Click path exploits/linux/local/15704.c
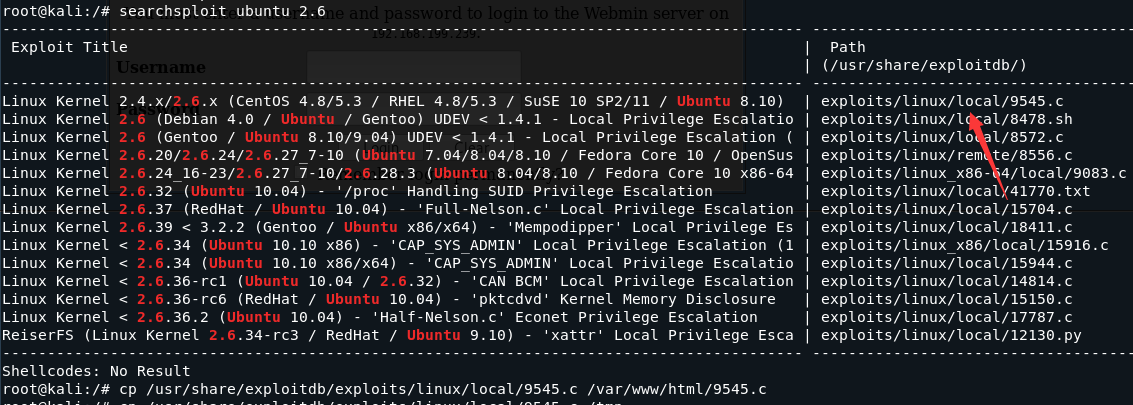The height and width of the screenshot is (405, 1133). pyautogui.click(x=947, y=210)
